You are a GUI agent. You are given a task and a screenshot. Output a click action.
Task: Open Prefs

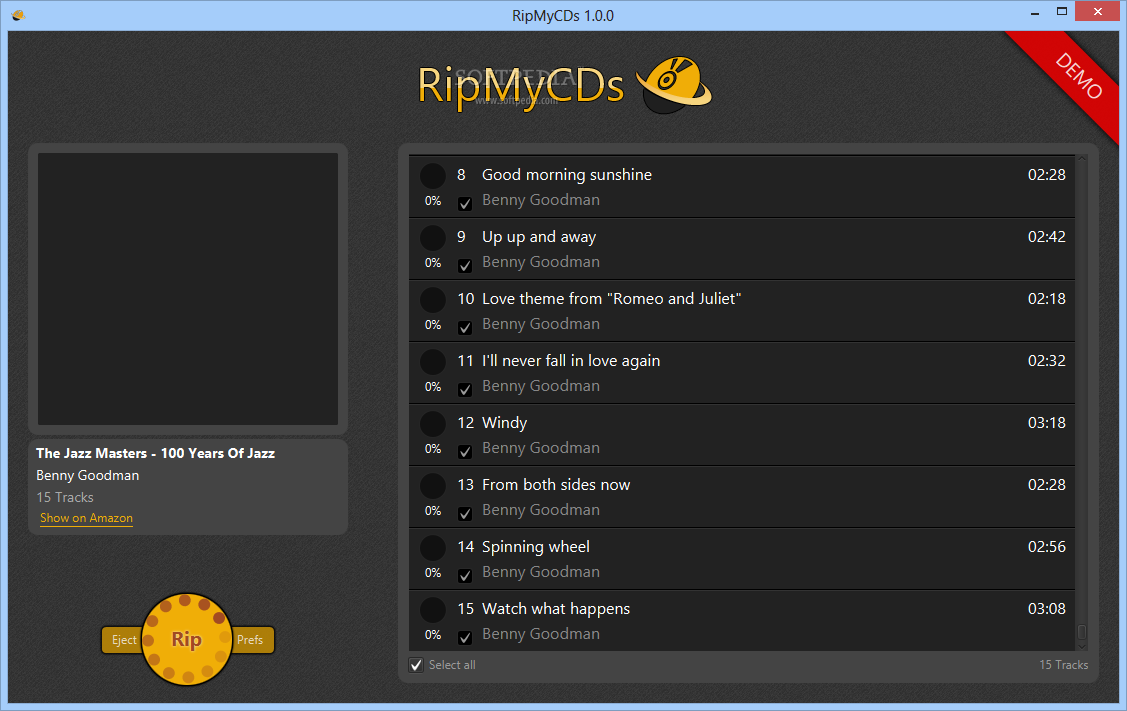click(x=252, y=640)
